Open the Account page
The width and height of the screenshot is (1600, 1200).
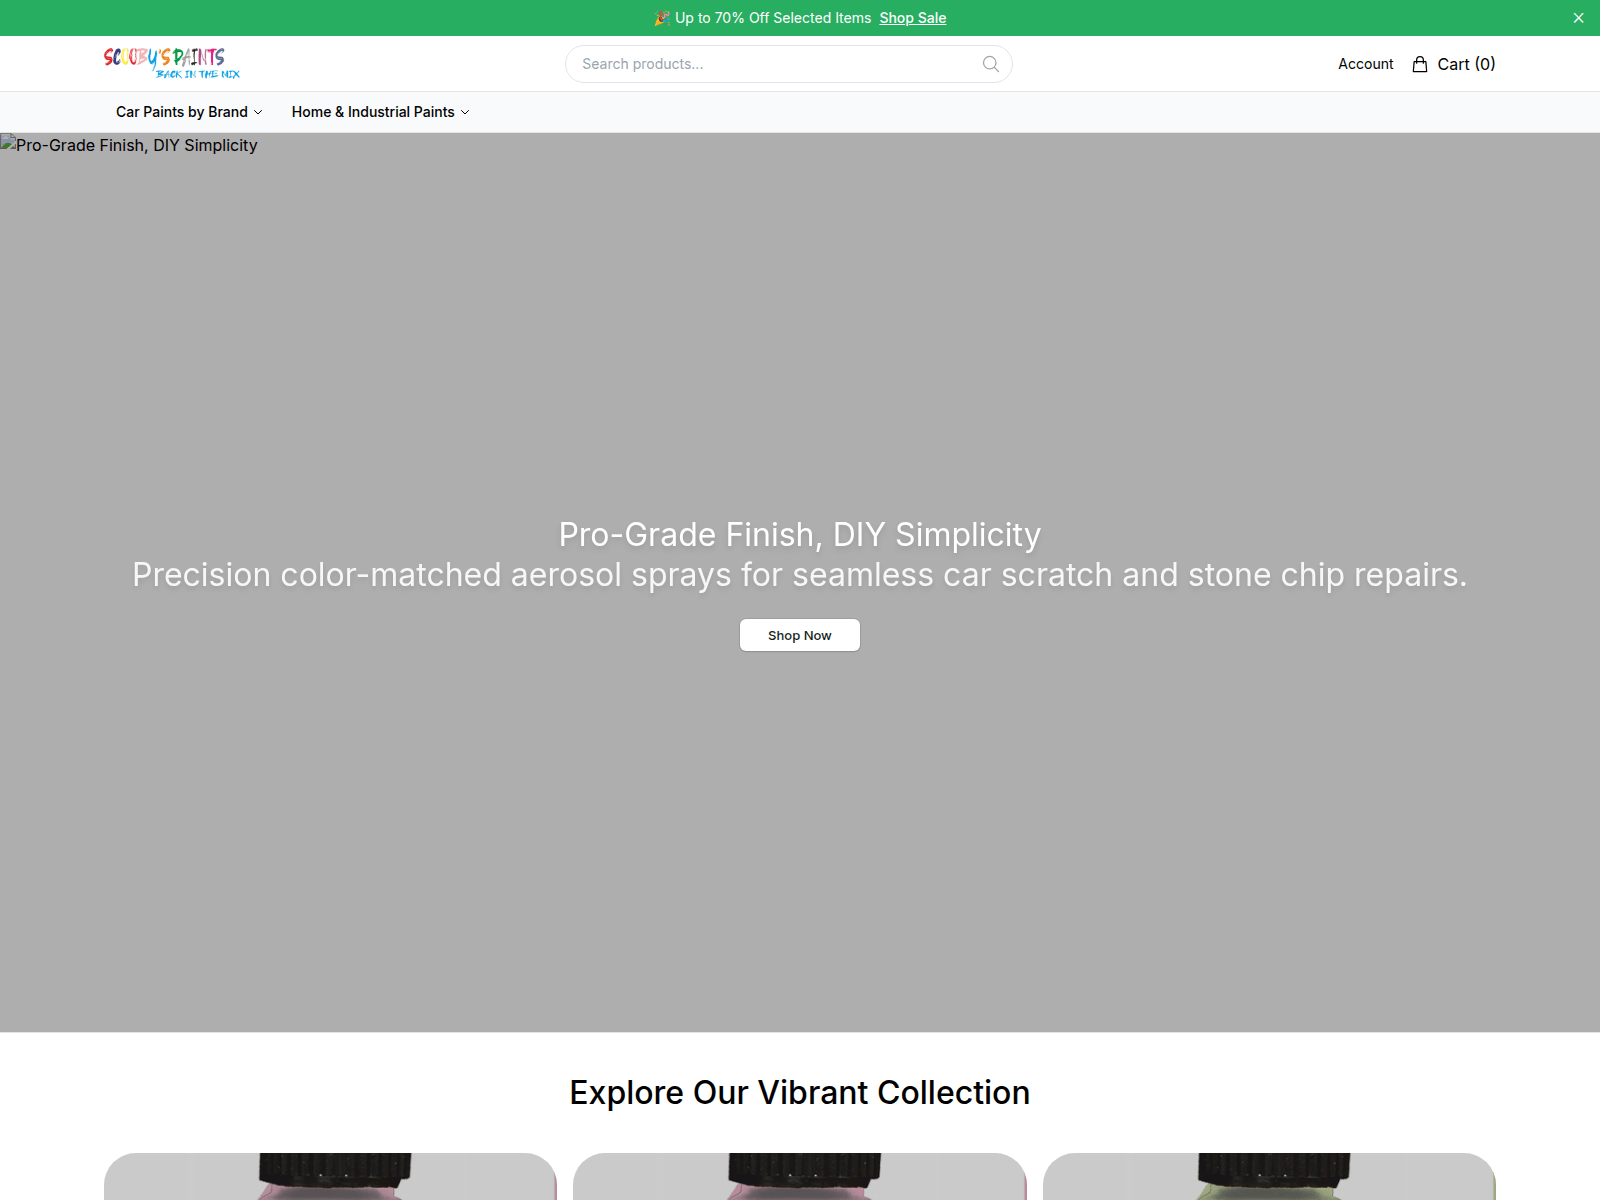click(x=1365, y=64)
